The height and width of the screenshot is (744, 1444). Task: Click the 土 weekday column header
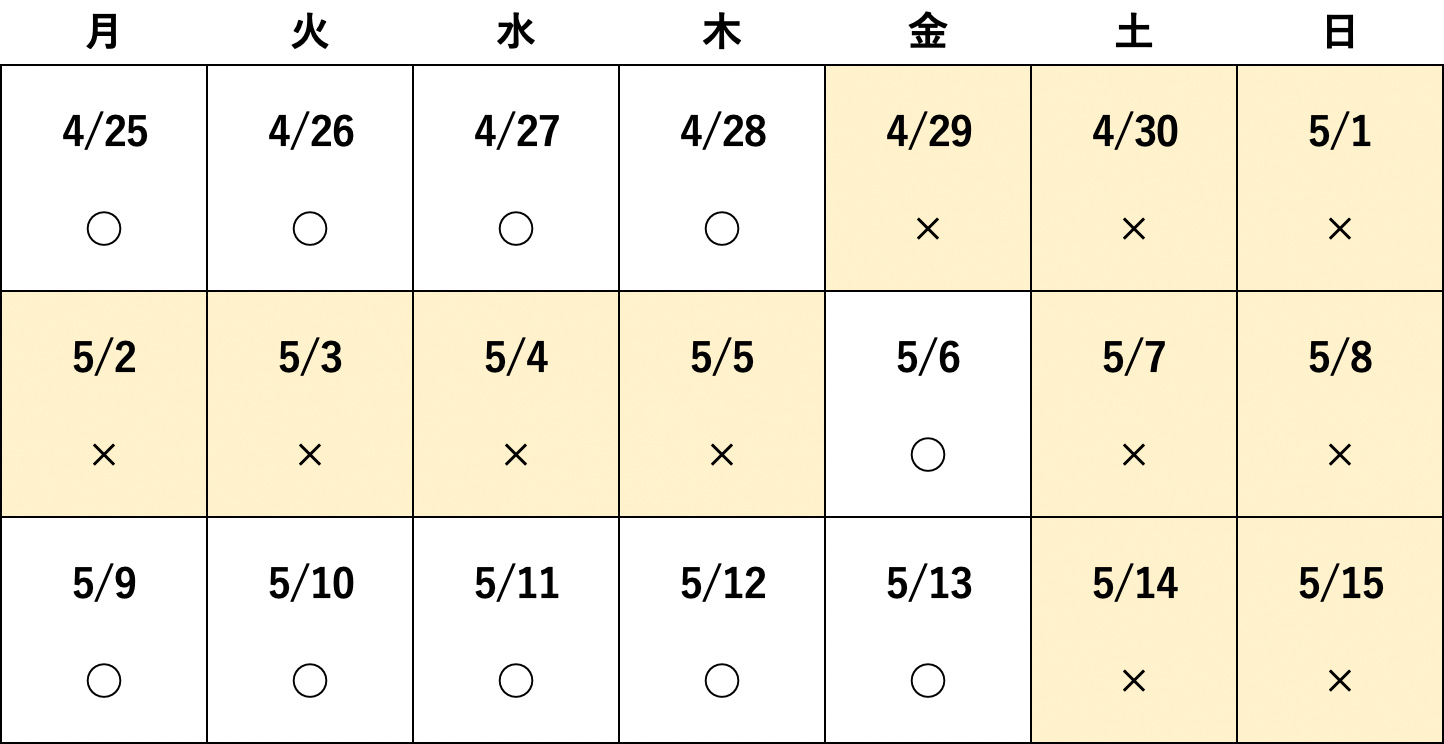(x=1134, y=33)
